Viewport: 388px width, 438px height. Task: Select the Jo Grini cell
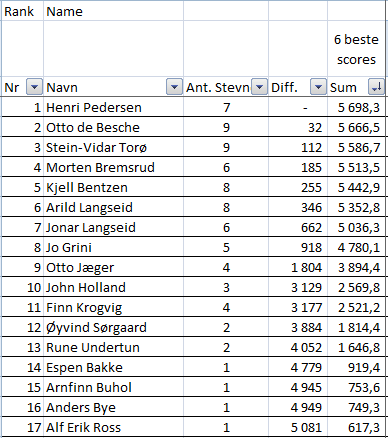click(113, 247)
